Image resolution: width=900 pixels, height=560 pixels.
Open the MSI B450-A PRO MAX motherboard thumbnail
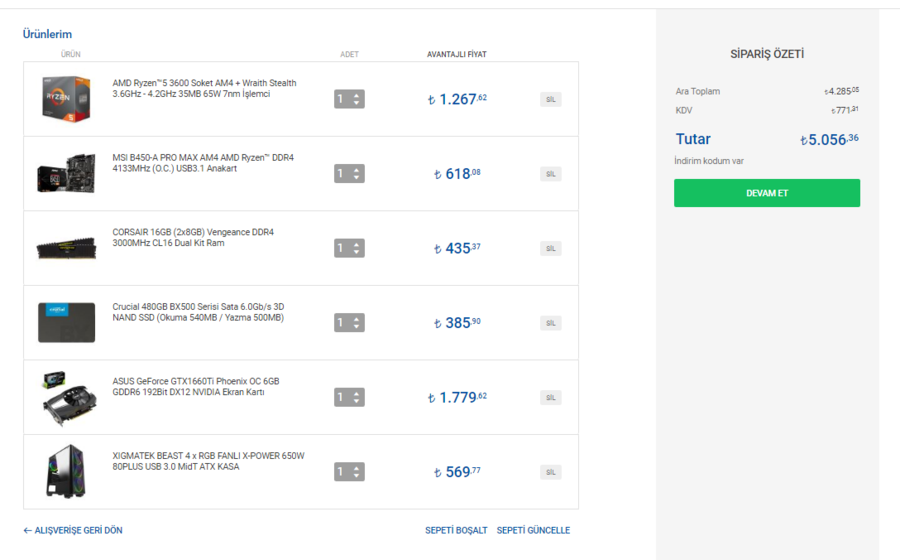point(67,173)
